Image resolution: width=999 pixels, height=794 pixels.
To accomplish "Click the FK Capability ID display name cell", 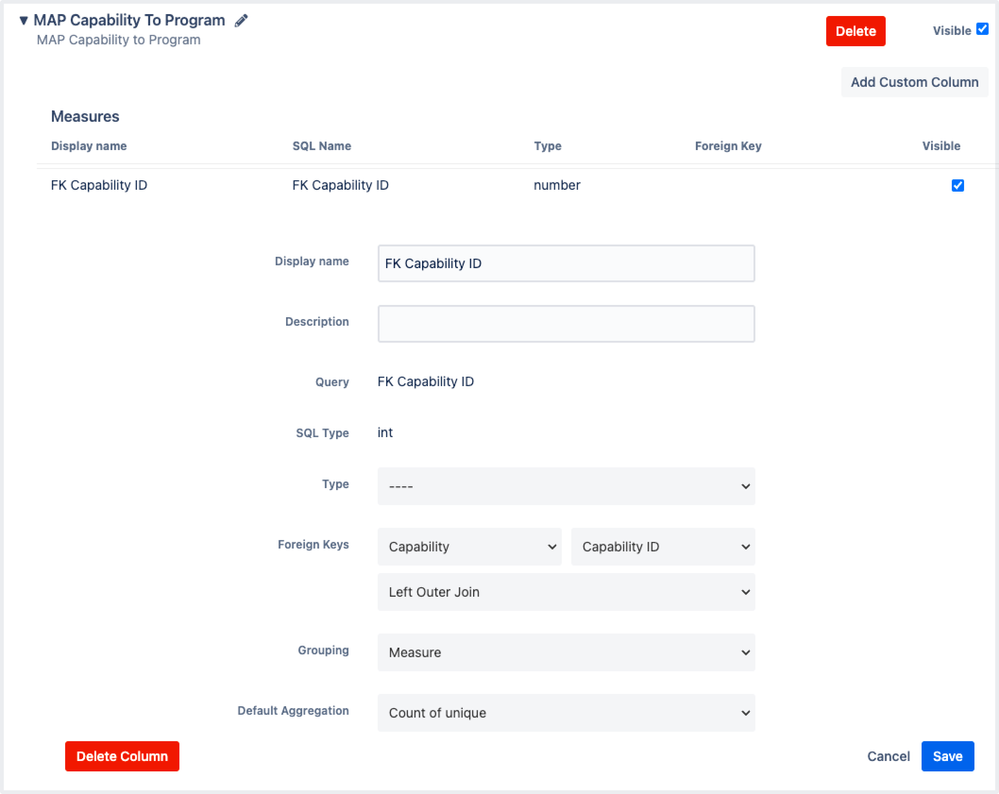I will 99,185.
